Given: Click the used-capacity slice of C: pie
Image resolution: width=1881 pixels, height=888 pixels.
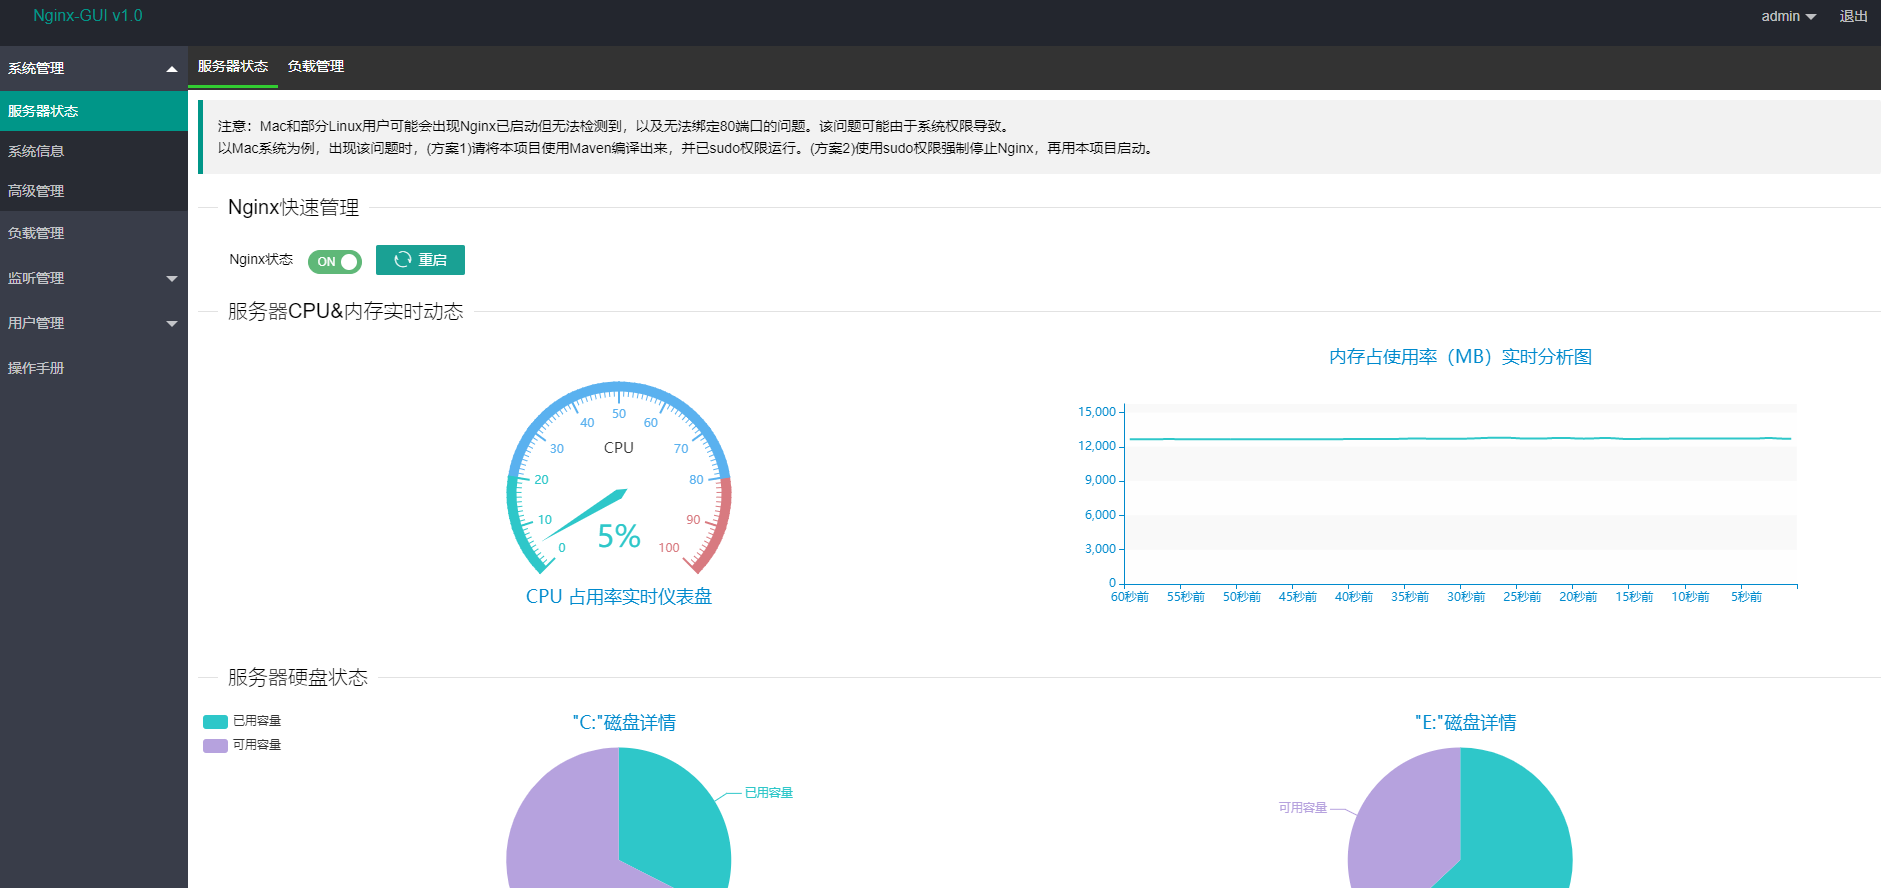Looking at the screenshot, I should point(670,825).
